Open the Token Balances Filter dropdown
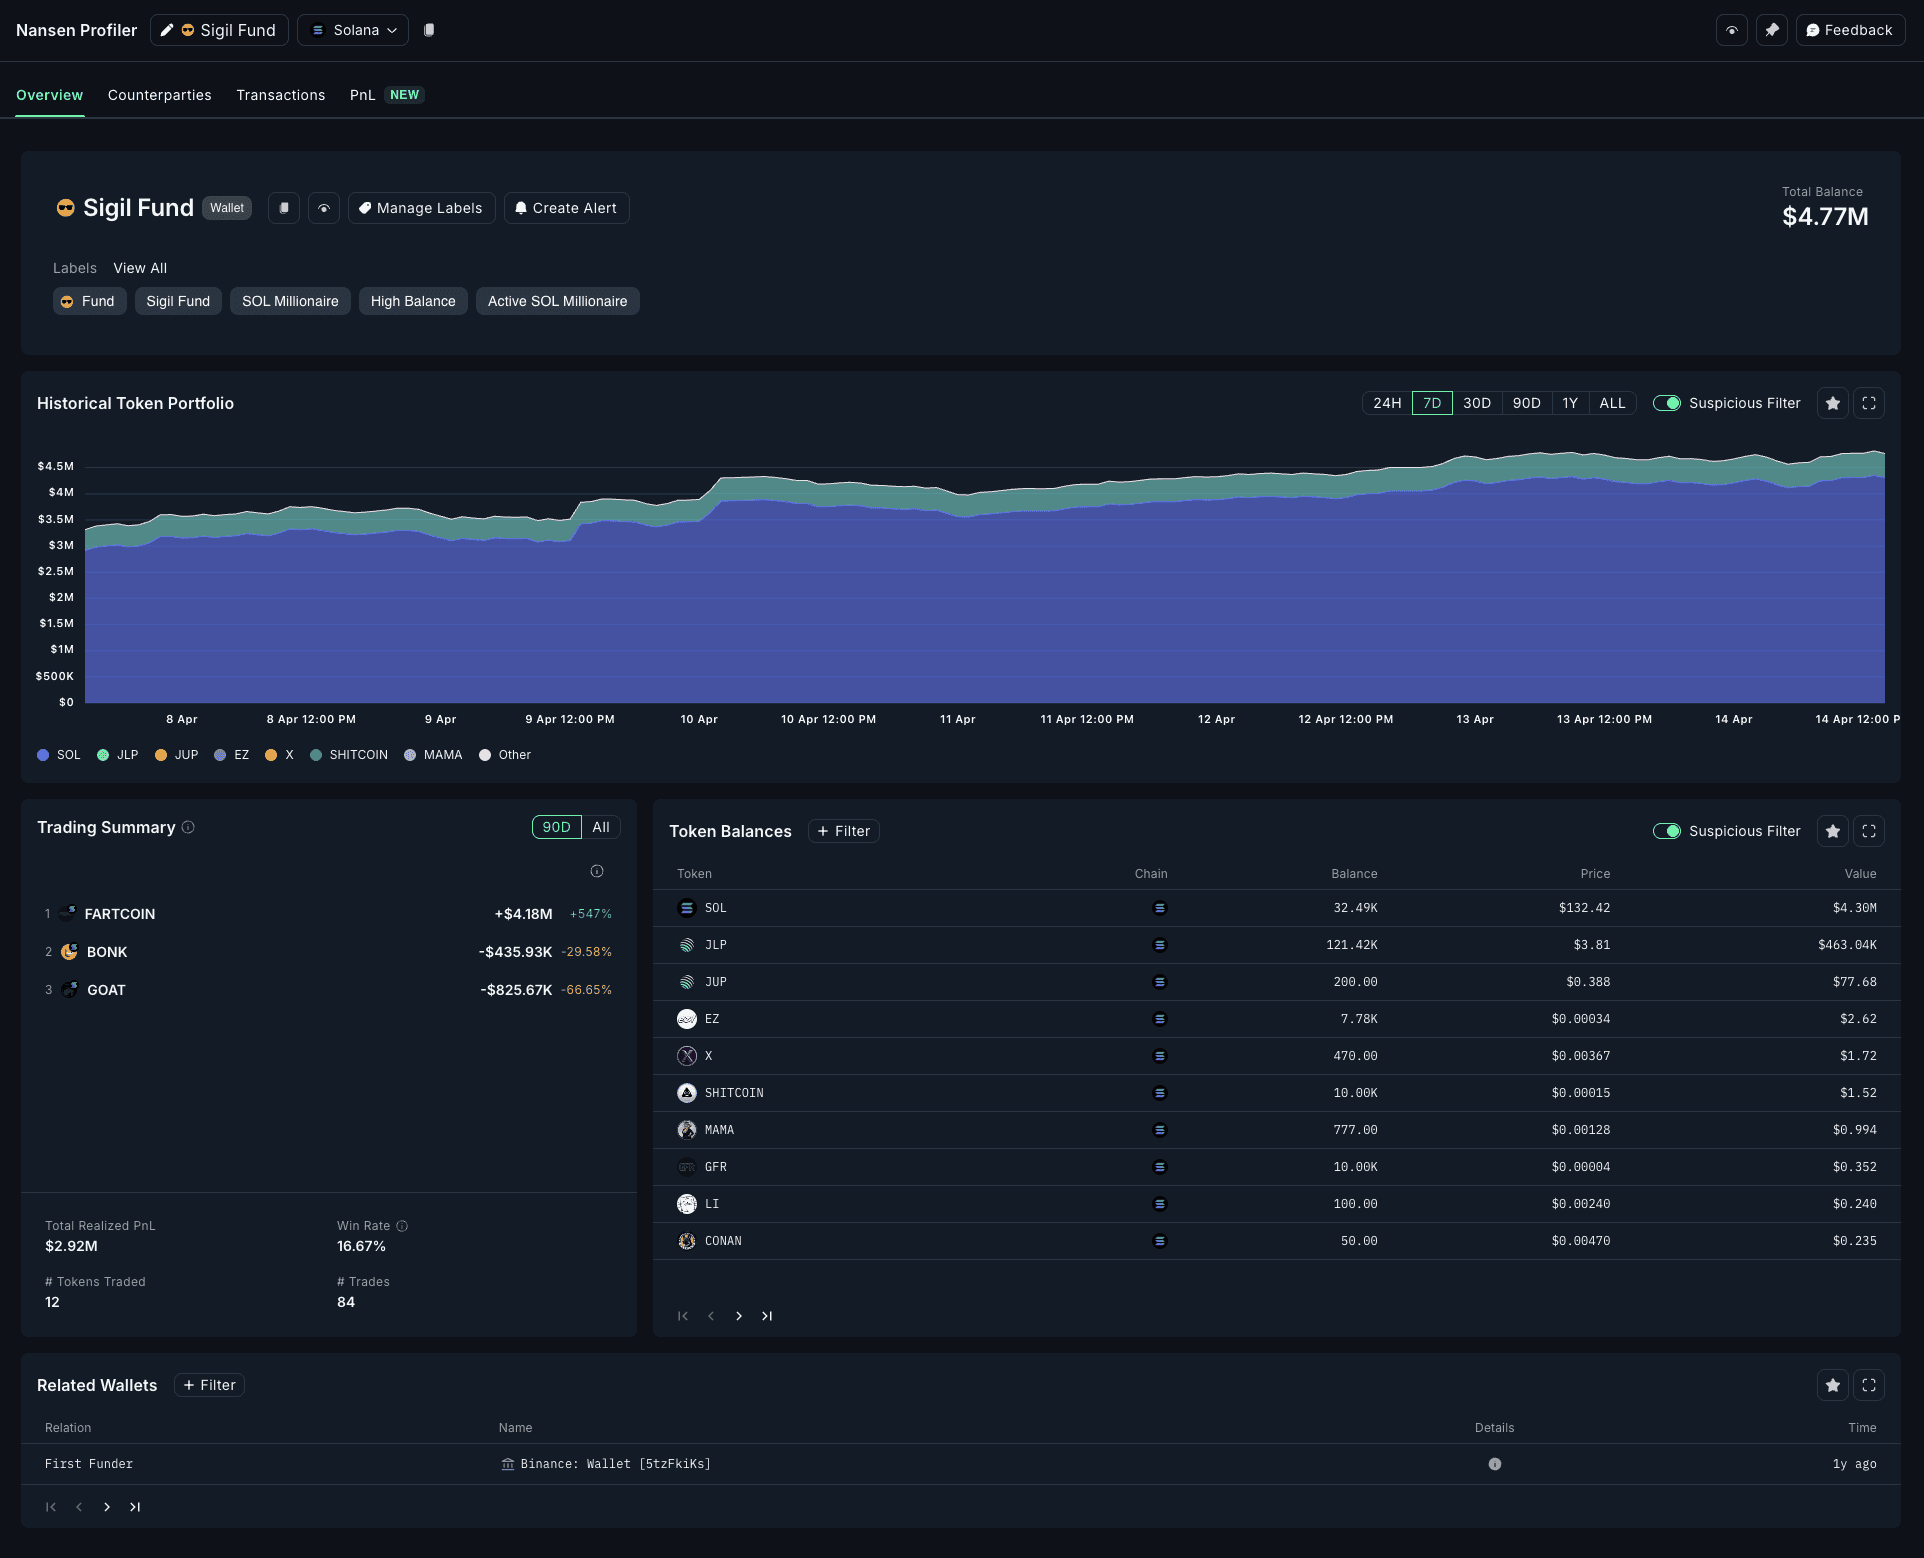Screen dimensions: 1924x1558 pyautogui.click(x=843, y=831)
